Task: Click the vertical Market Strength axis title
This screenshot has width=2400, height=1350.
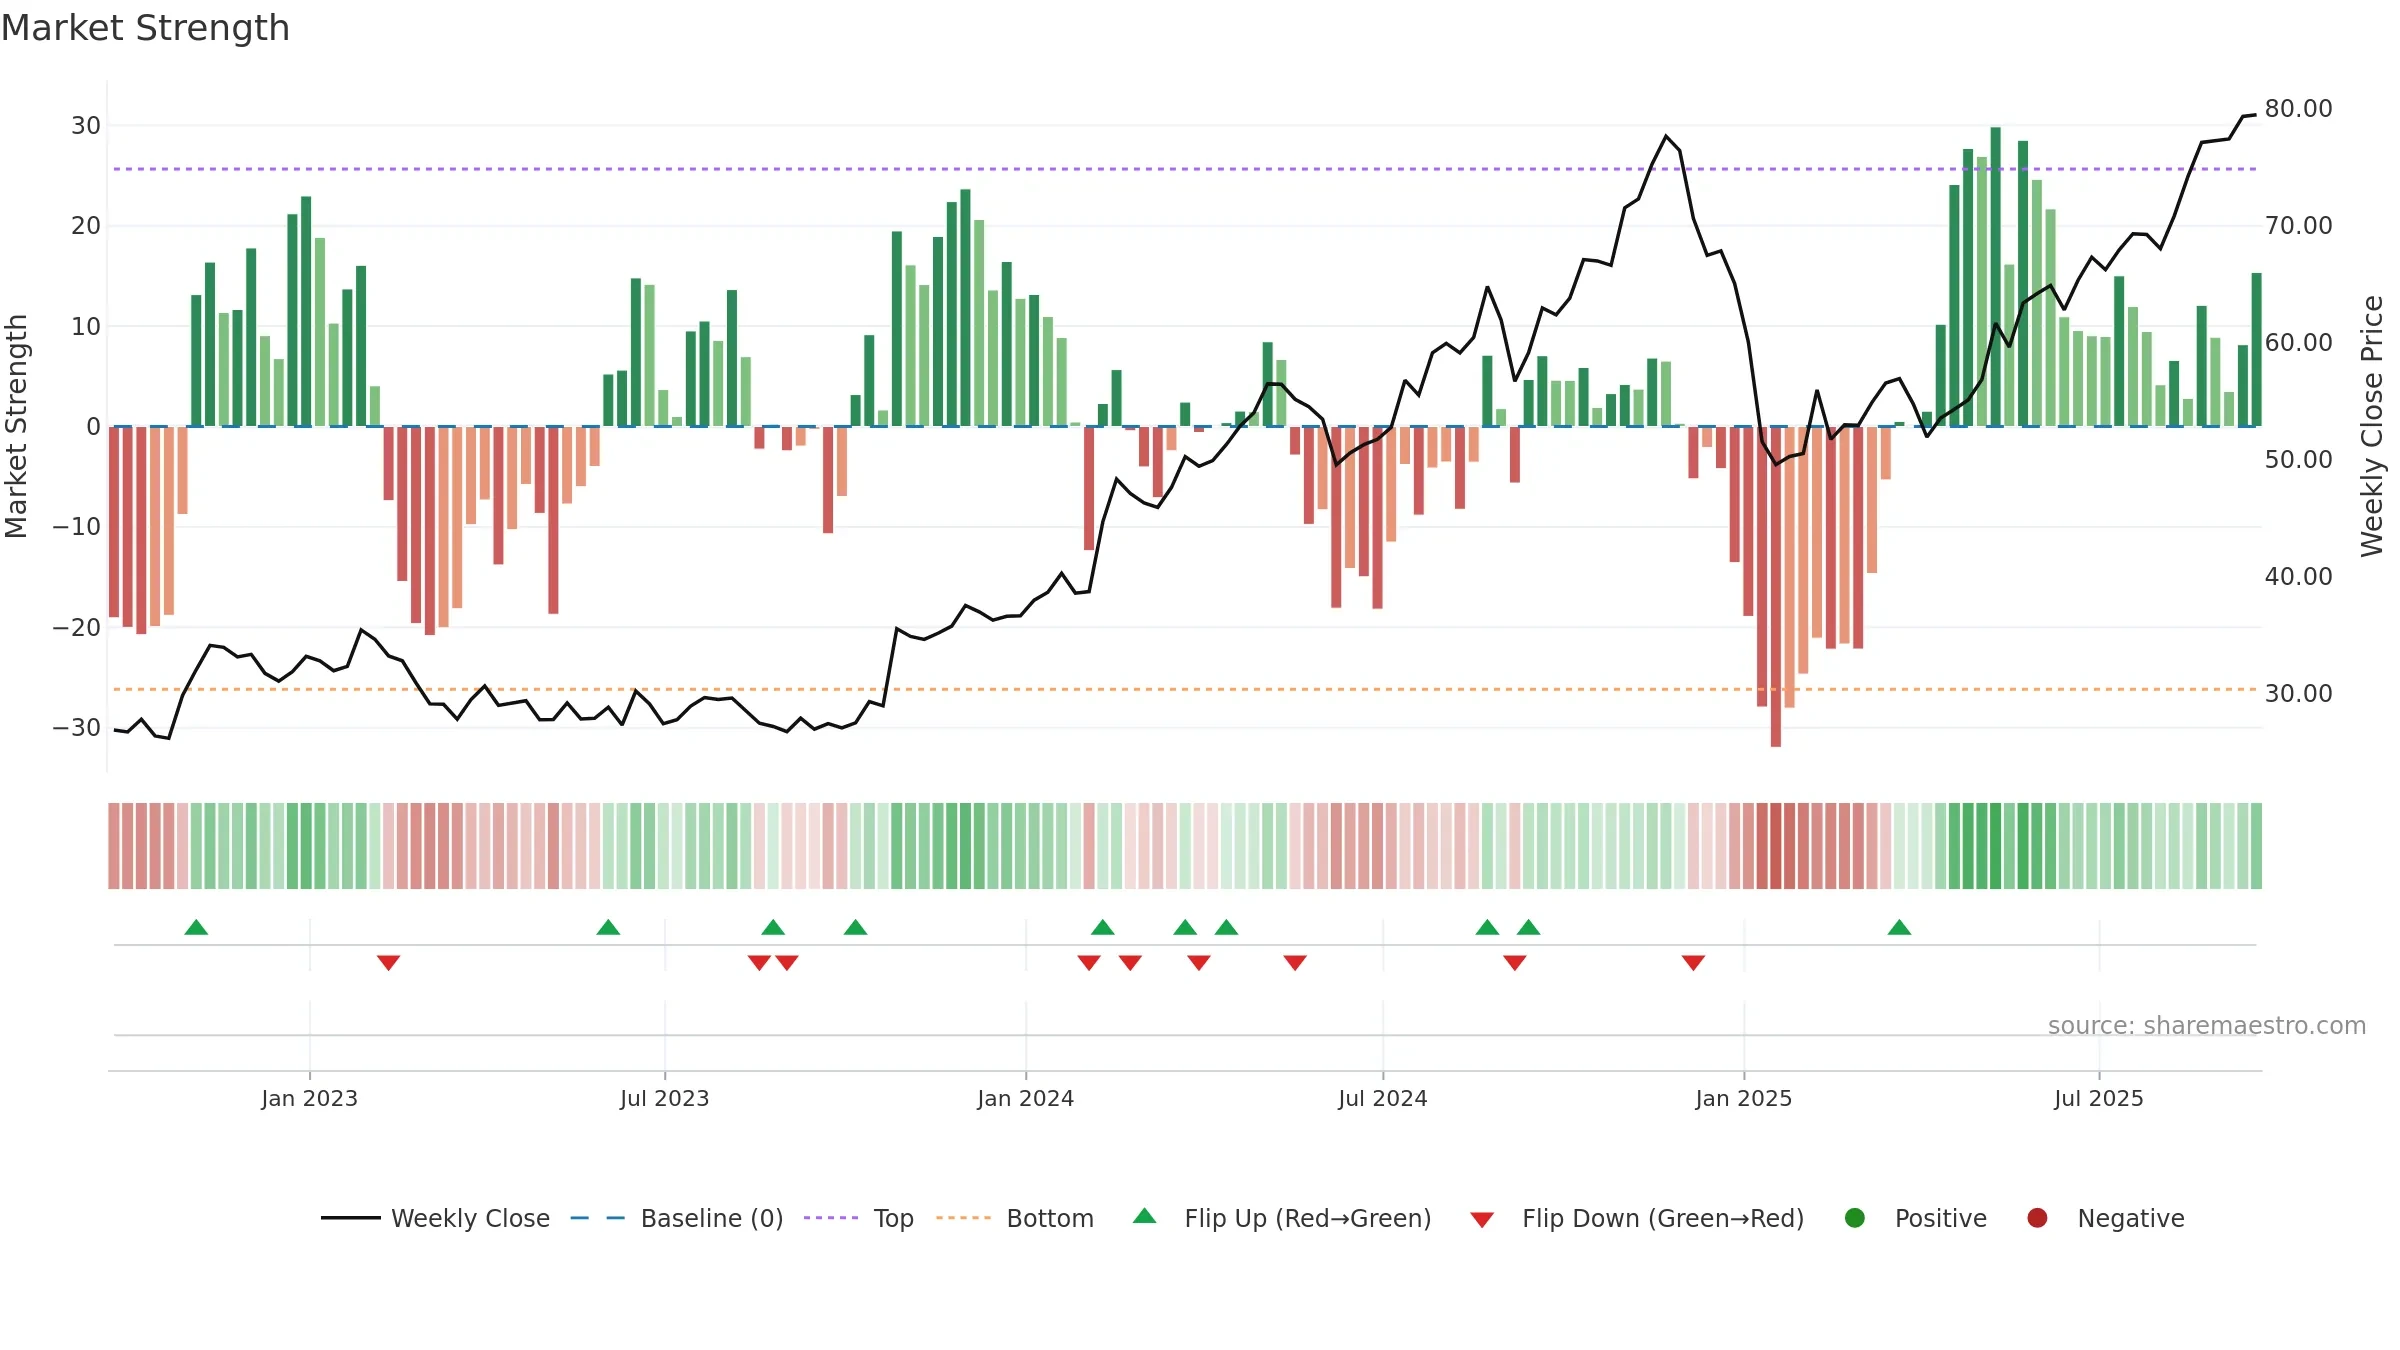Action: click(16, 426)
